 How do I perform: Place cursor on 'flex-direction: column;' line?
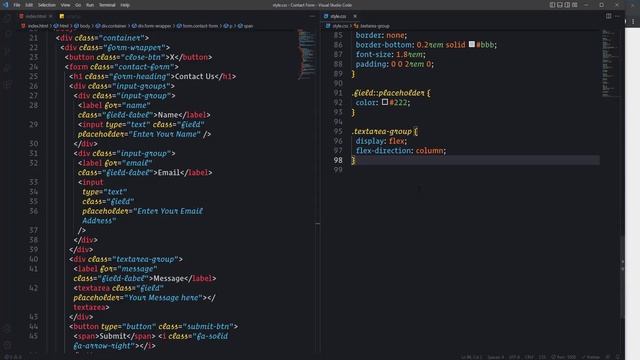pyautogui.click(x=400, y=151)
